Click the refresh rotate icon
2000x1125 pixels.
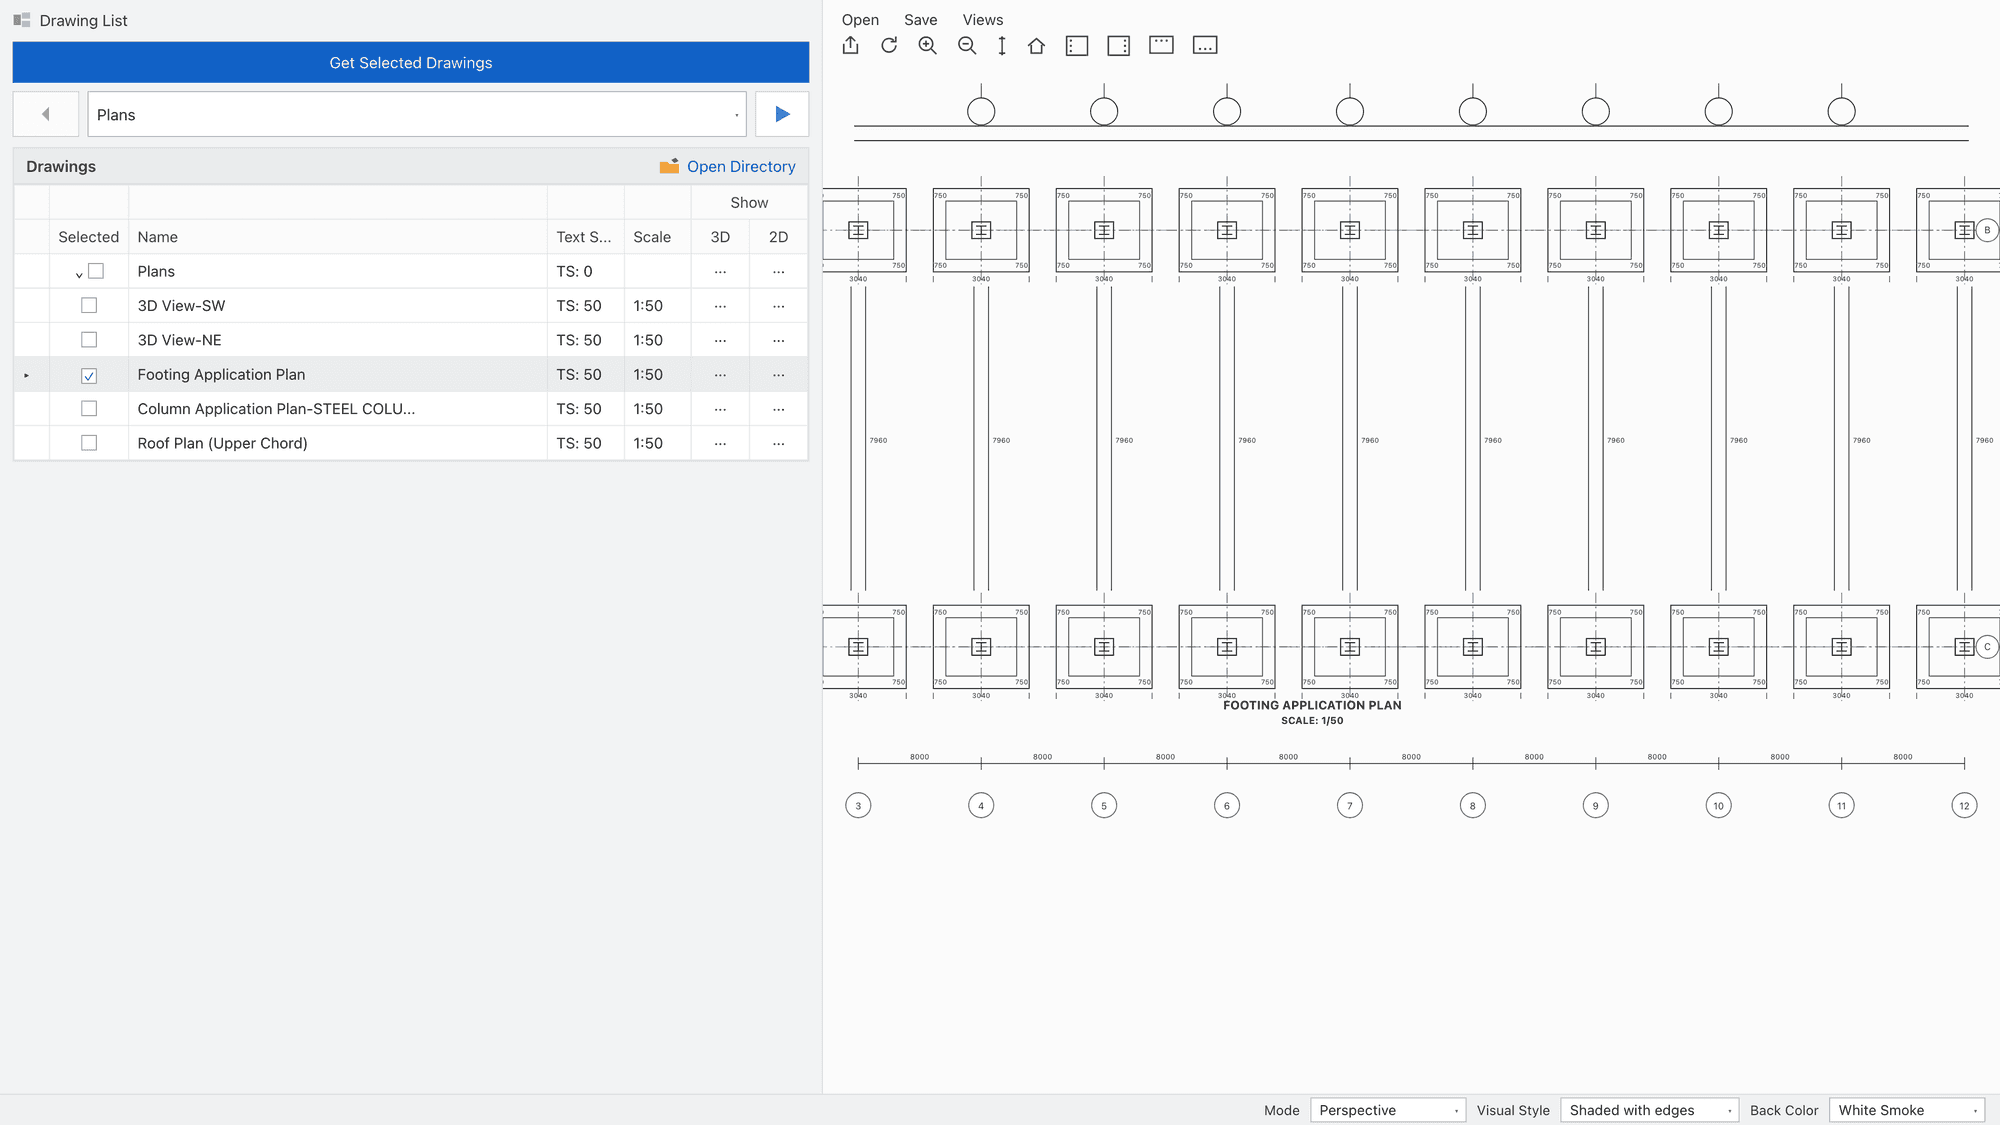point(889,45)
